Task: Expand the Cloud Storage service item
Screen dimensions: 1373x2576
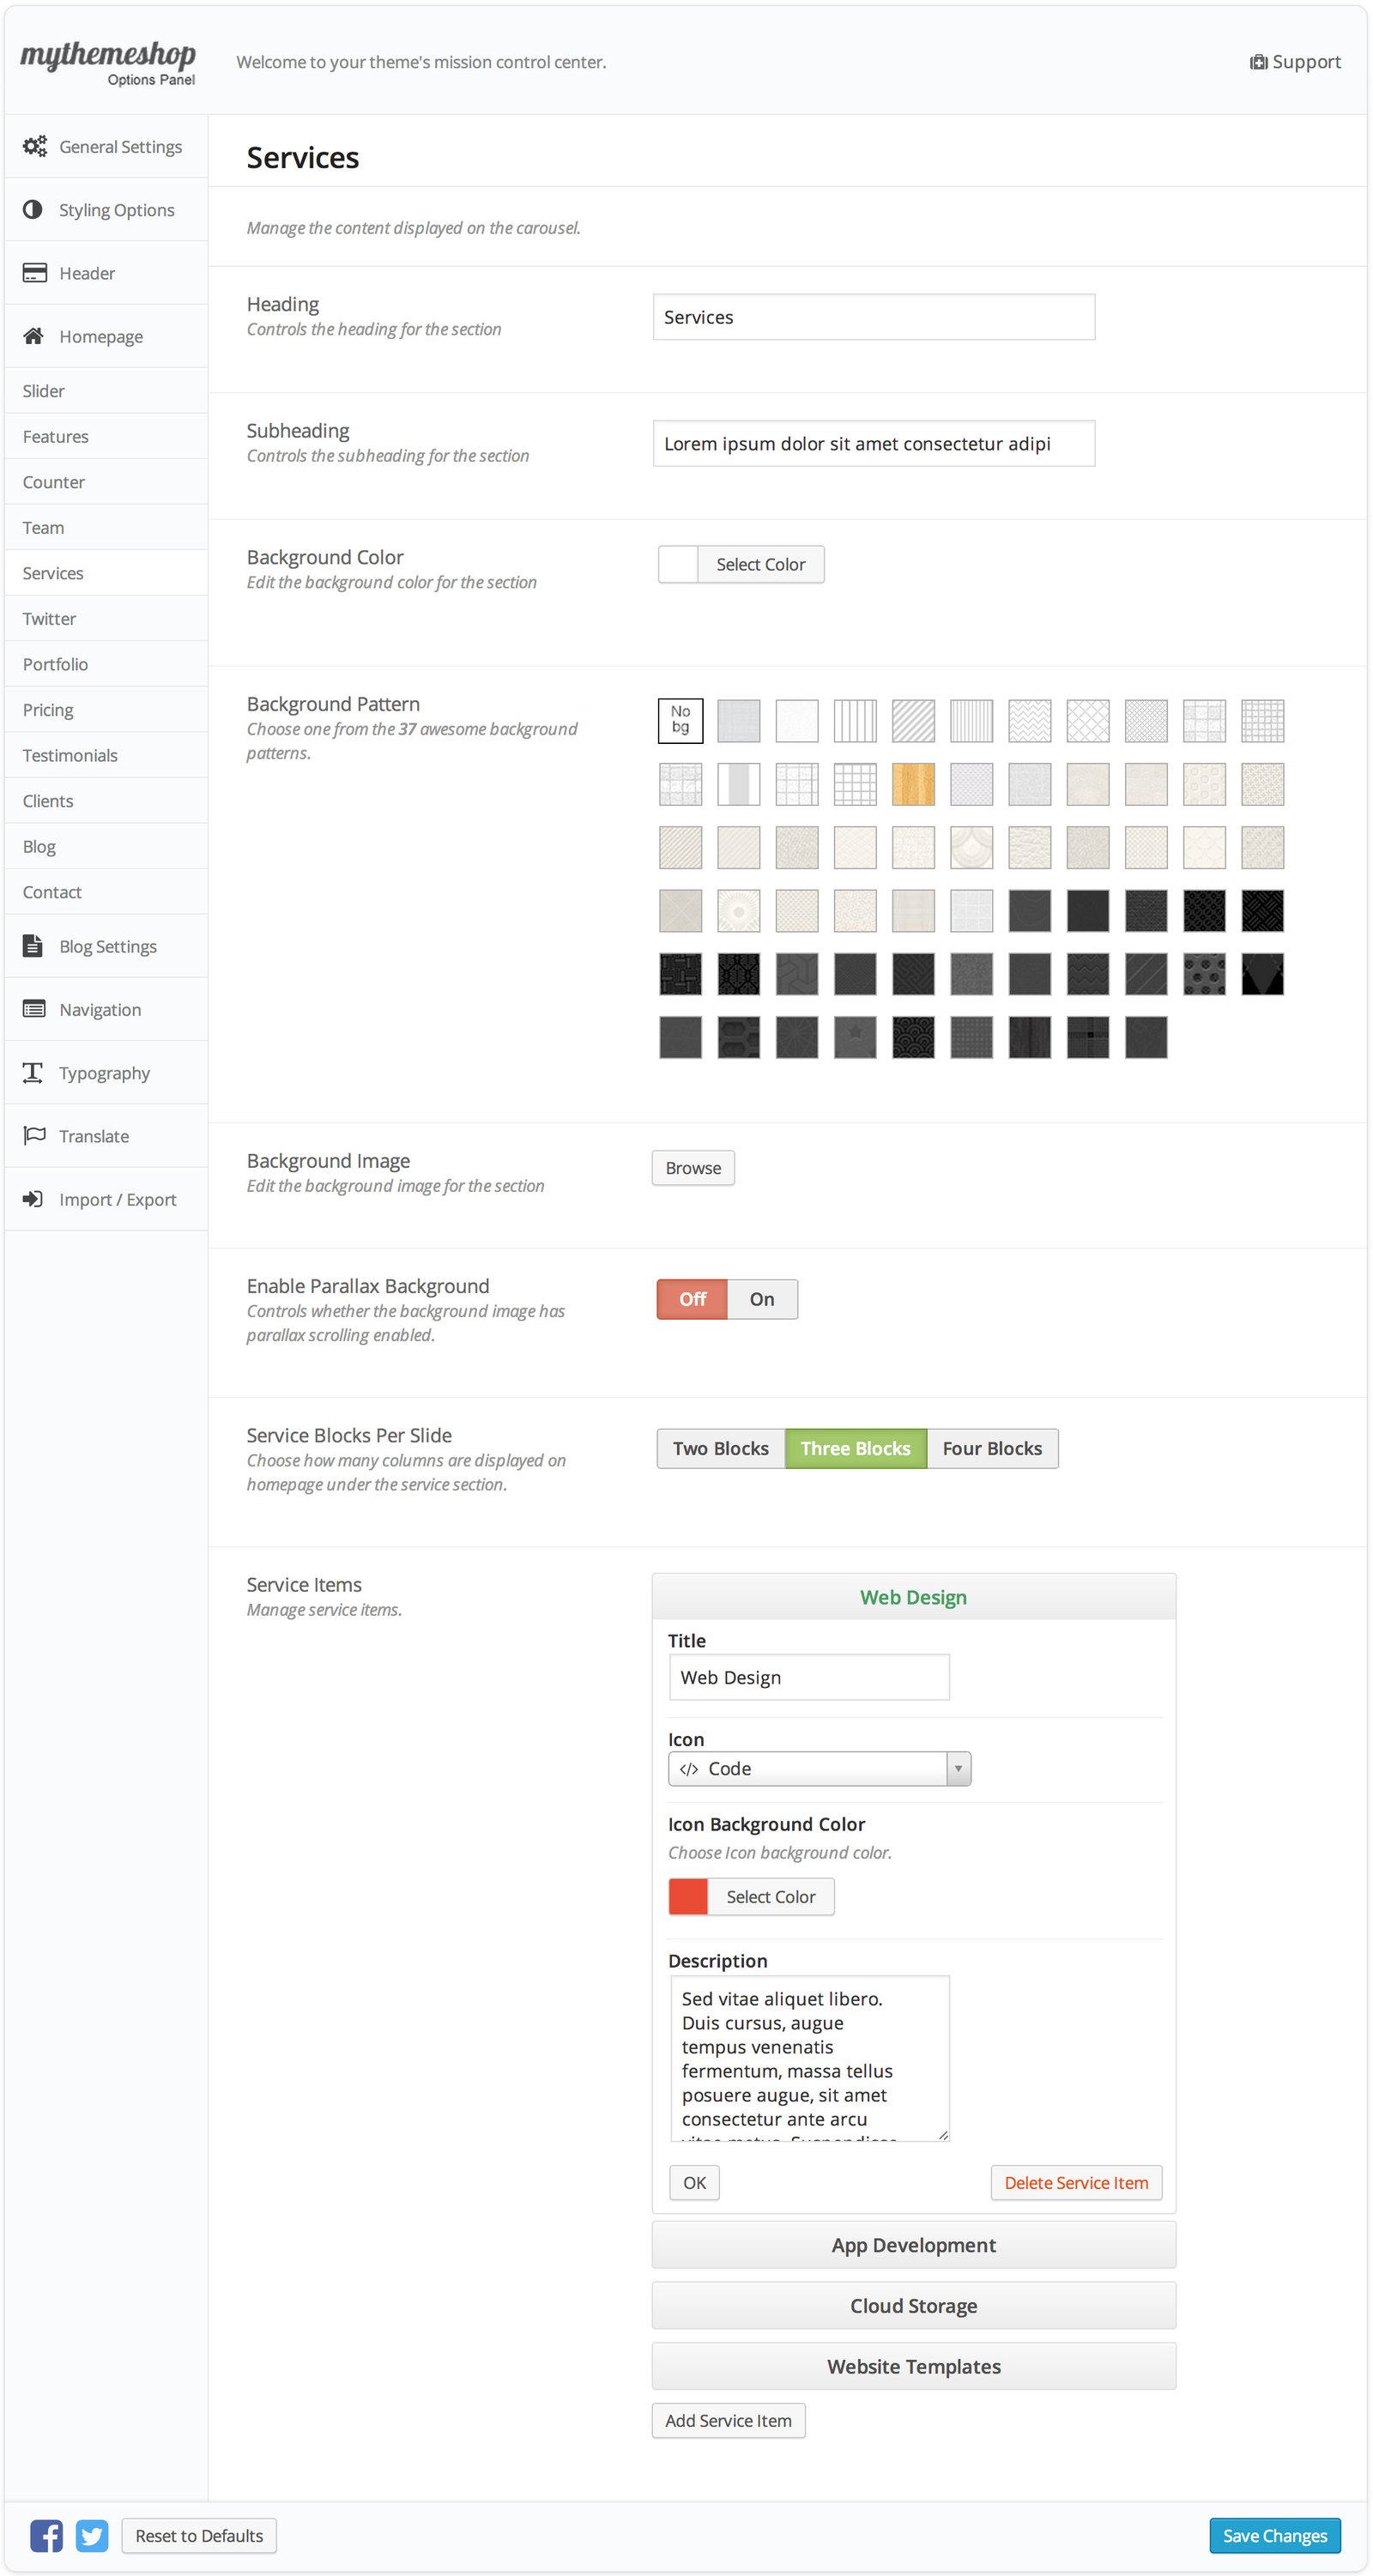Action: [x=913, y=2305]
